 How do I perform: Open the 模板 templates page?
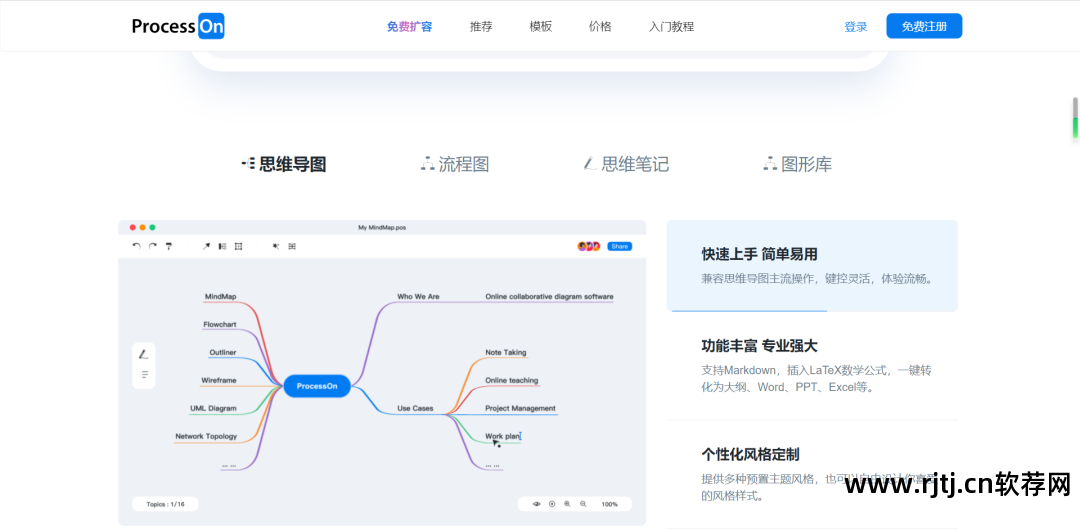click(541, 27)
